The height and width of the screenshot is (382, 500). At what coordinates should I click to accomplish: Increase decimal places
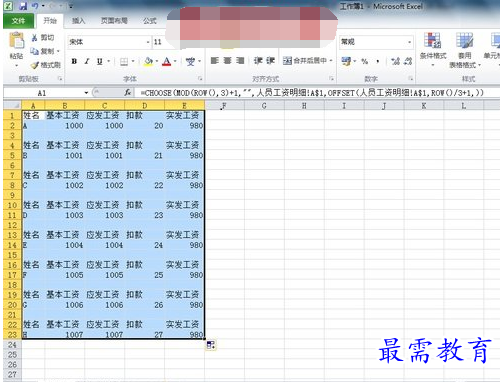click(395, 61)
